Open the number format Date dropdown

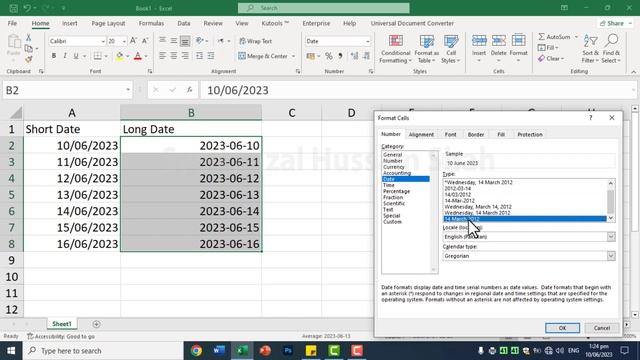[368, 41]
